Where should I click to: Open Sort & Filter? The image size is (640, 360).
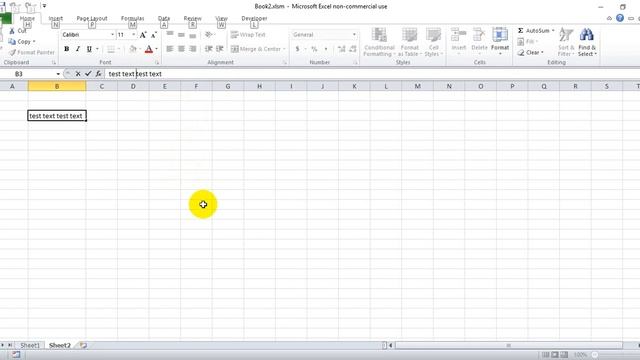coord(566,42)
